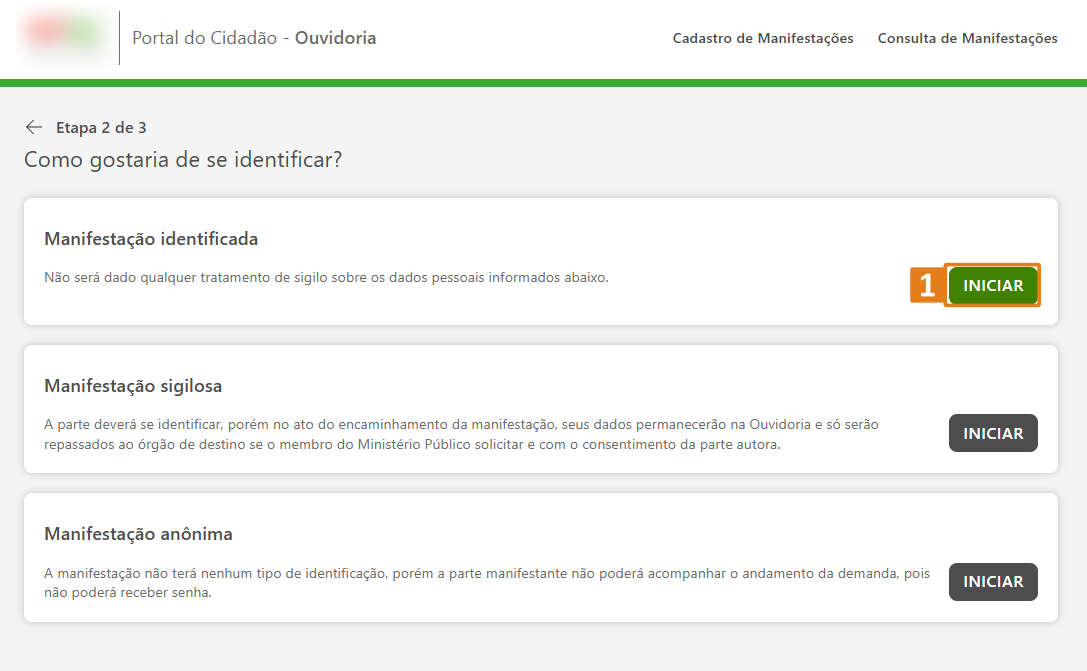The image size is (1087, 671).
Task: Open Cadastro de Manifestações
Action: pyautogui.click(x=762, y=38)
